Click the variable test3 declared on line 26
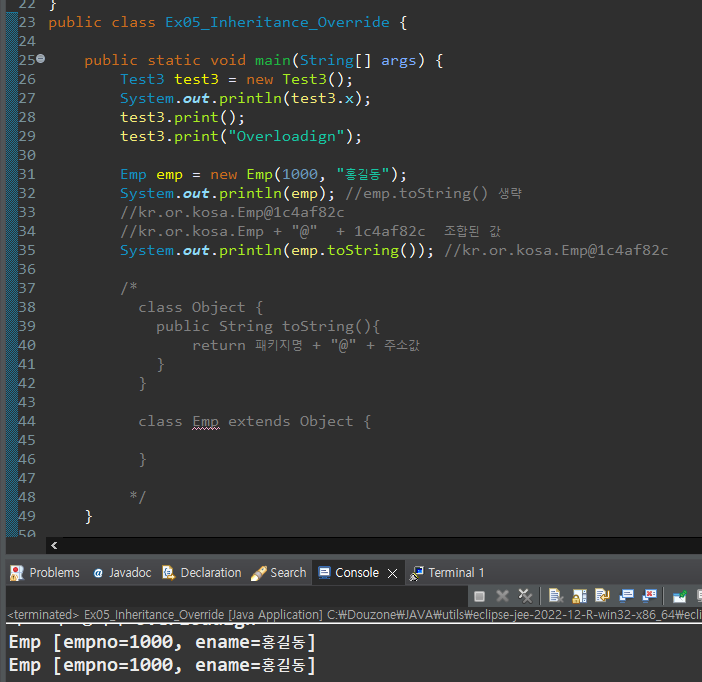Viewport: 702px width, 682px height. (196, 79)
